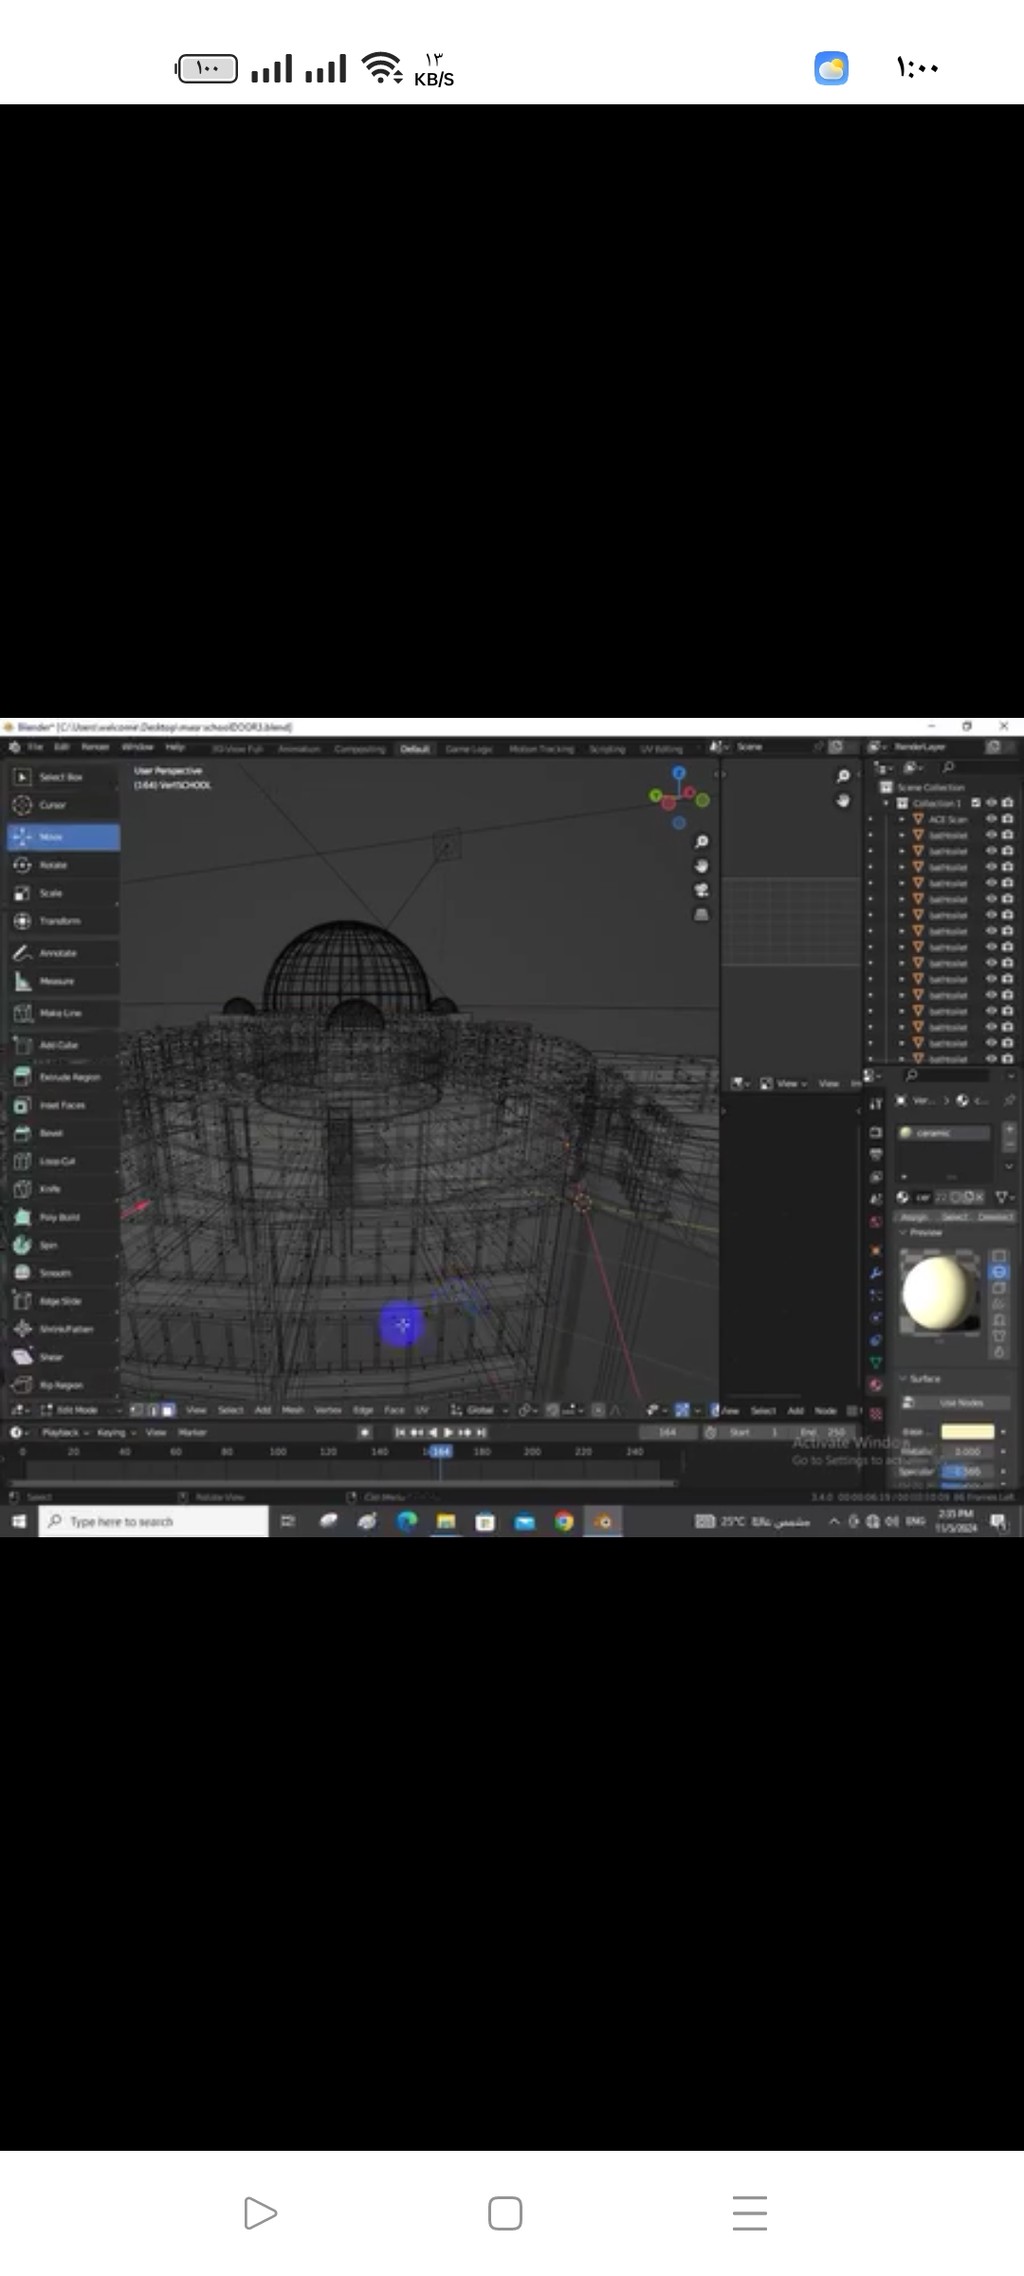Toggle Collection 1 visibility eye
Image resolution: width=1024 pixels, height=2276 pixels.
tap(992, 803)
